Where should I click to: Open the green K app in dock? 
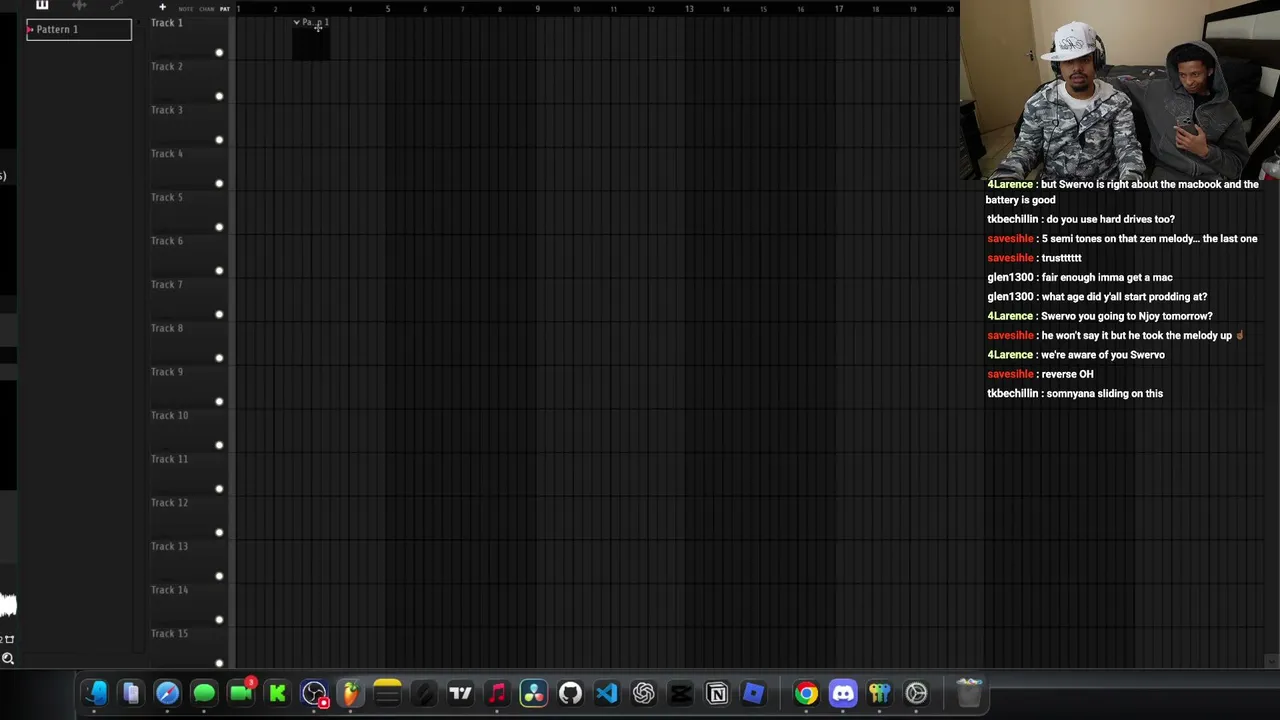pos(277,693)
